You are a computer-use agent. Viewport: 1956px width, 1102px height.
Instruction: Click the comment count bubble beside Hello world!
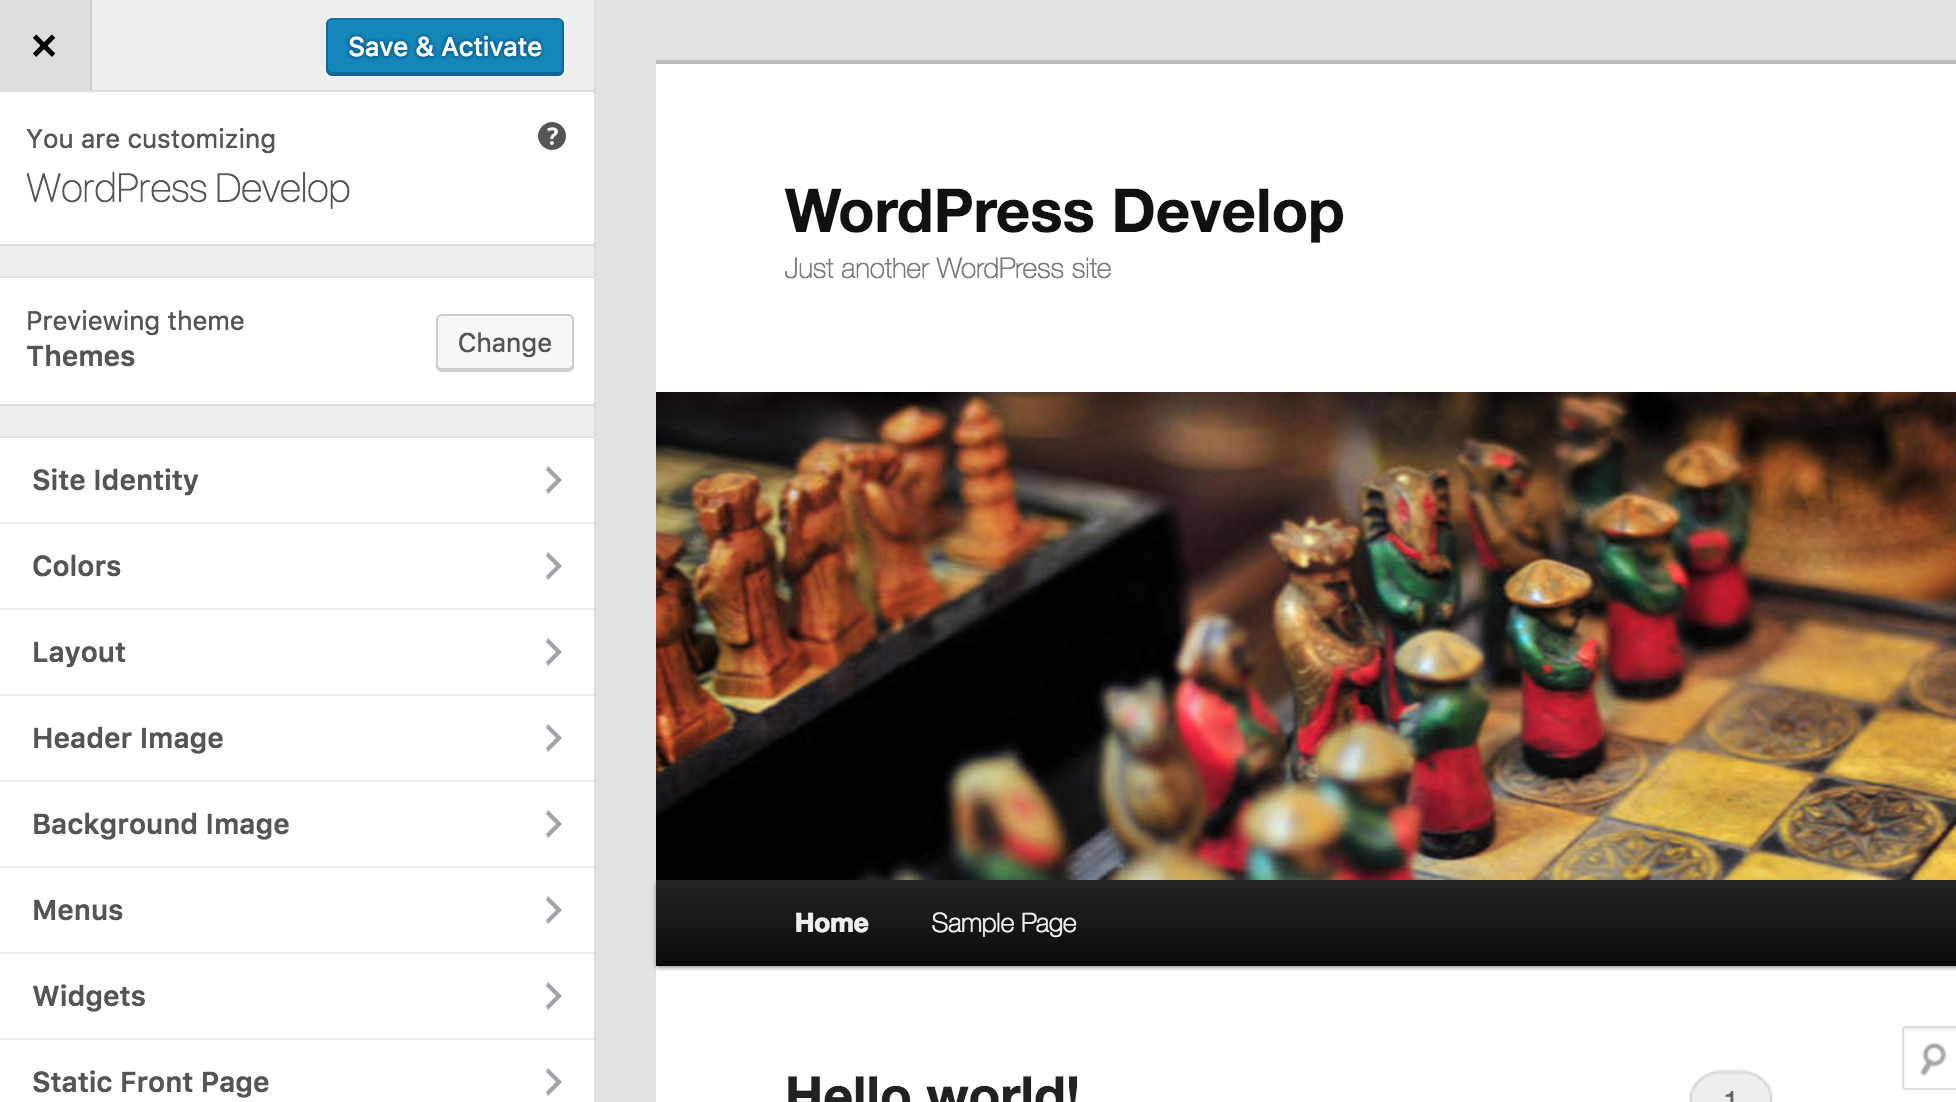click(1730, 1088)
